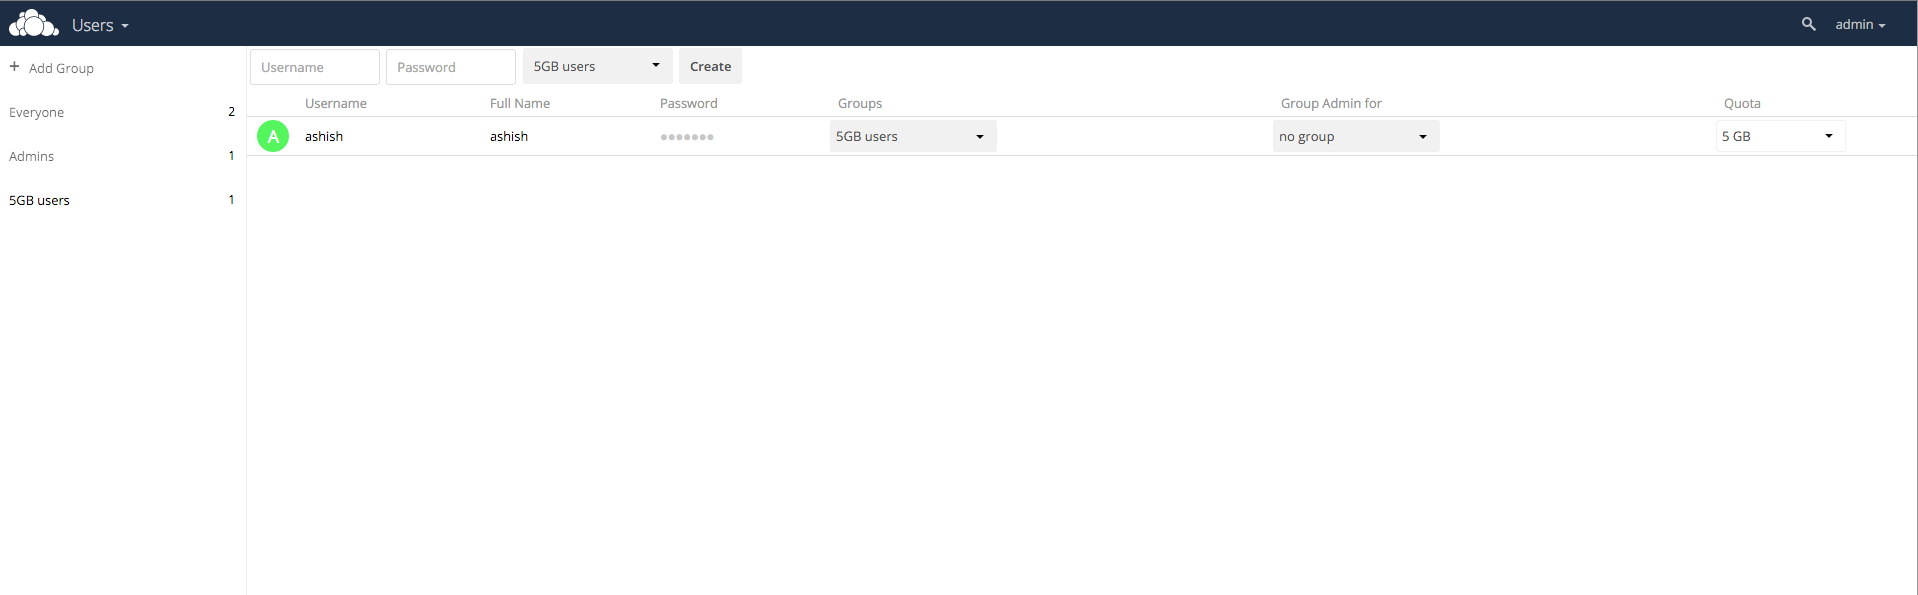Focus the new user Password field
1918x595 pixels.
point(450,67)
